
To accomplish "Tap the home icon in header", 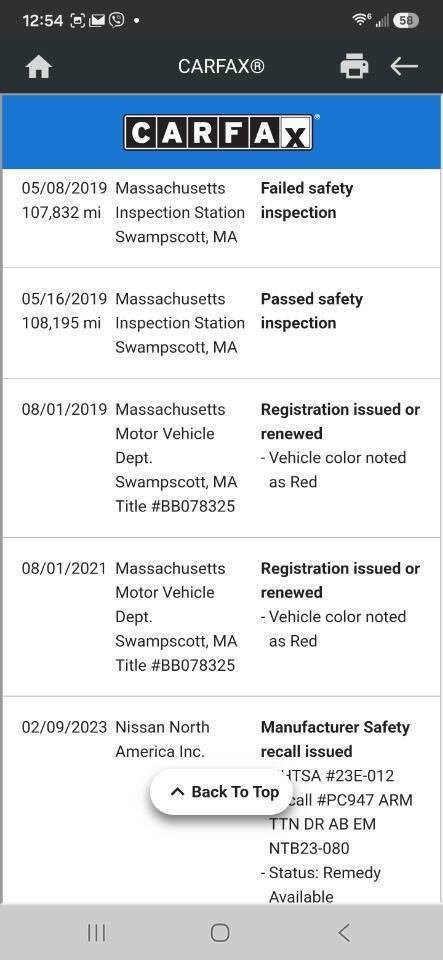I will pyautogui.click(x=39, y=67).
